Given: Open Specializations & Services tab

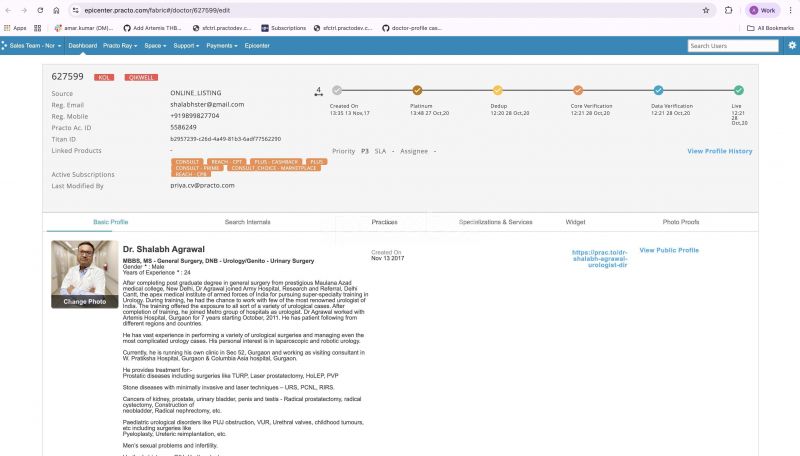Looking at the screenshot, I should (495, 222).
